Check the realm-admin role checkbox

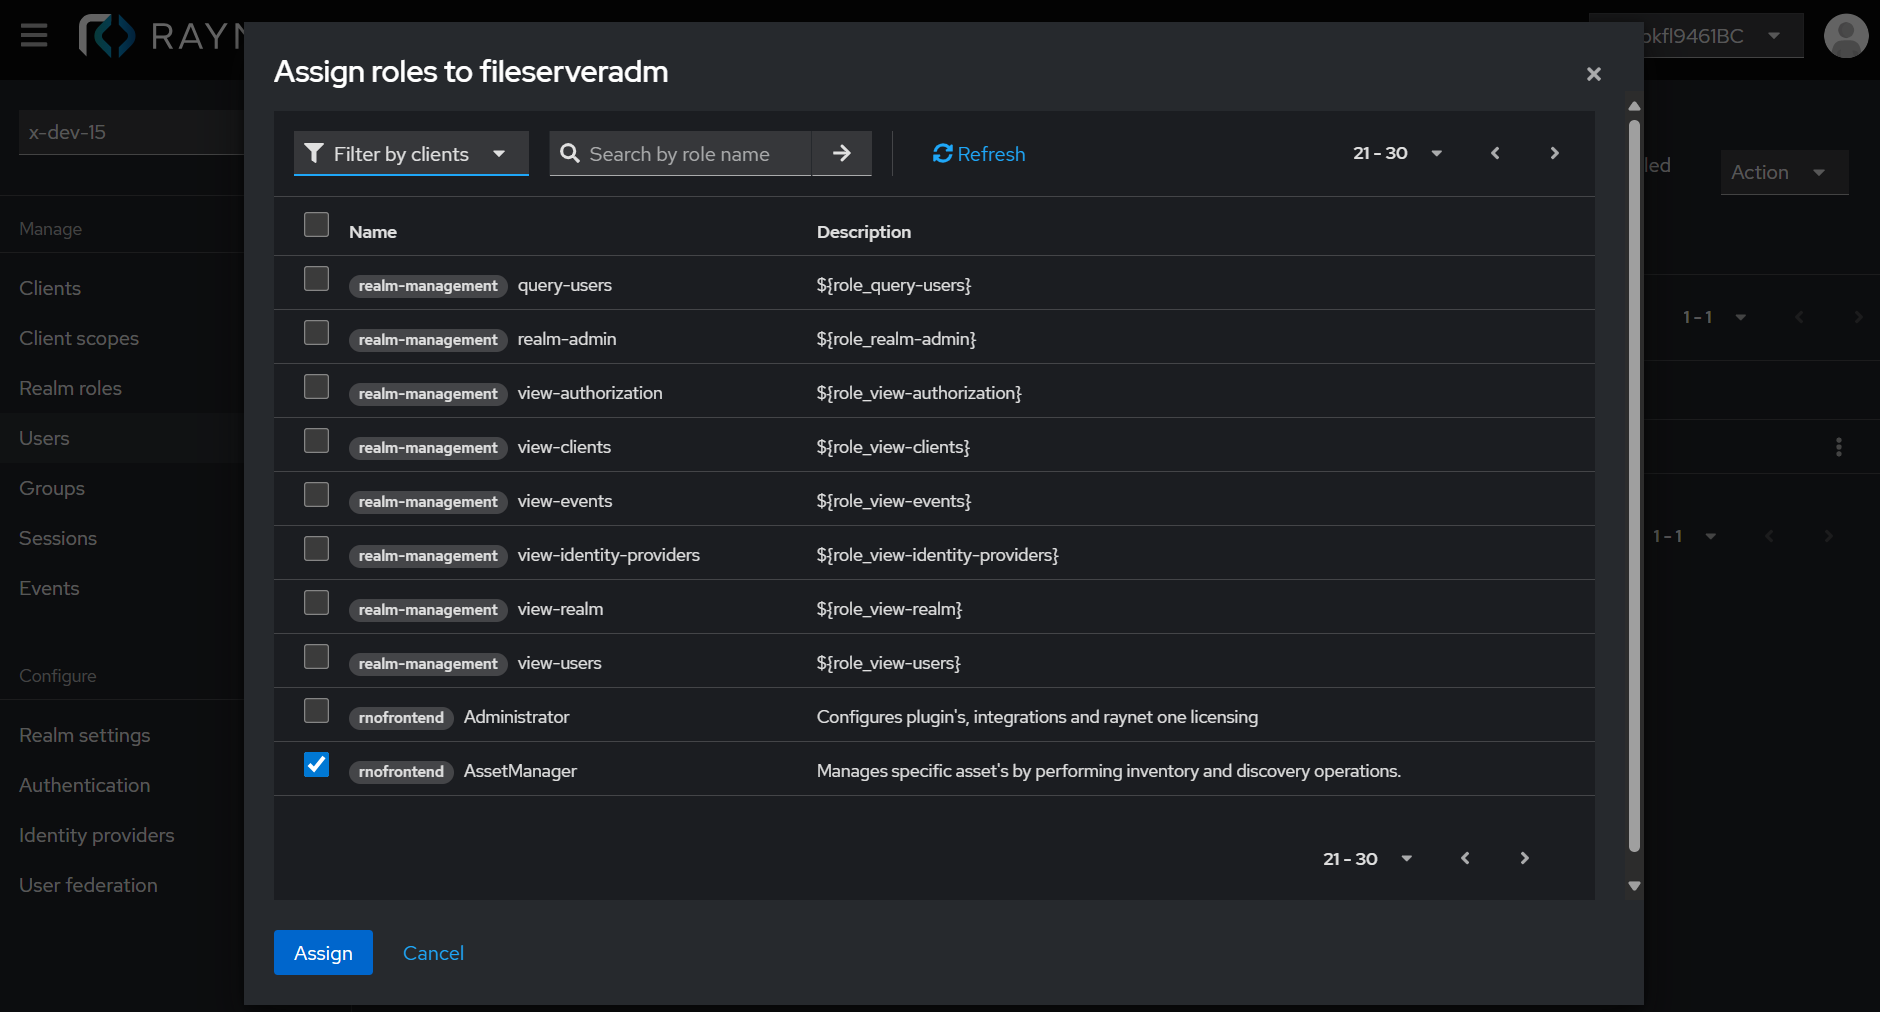[x=316, y=333]
